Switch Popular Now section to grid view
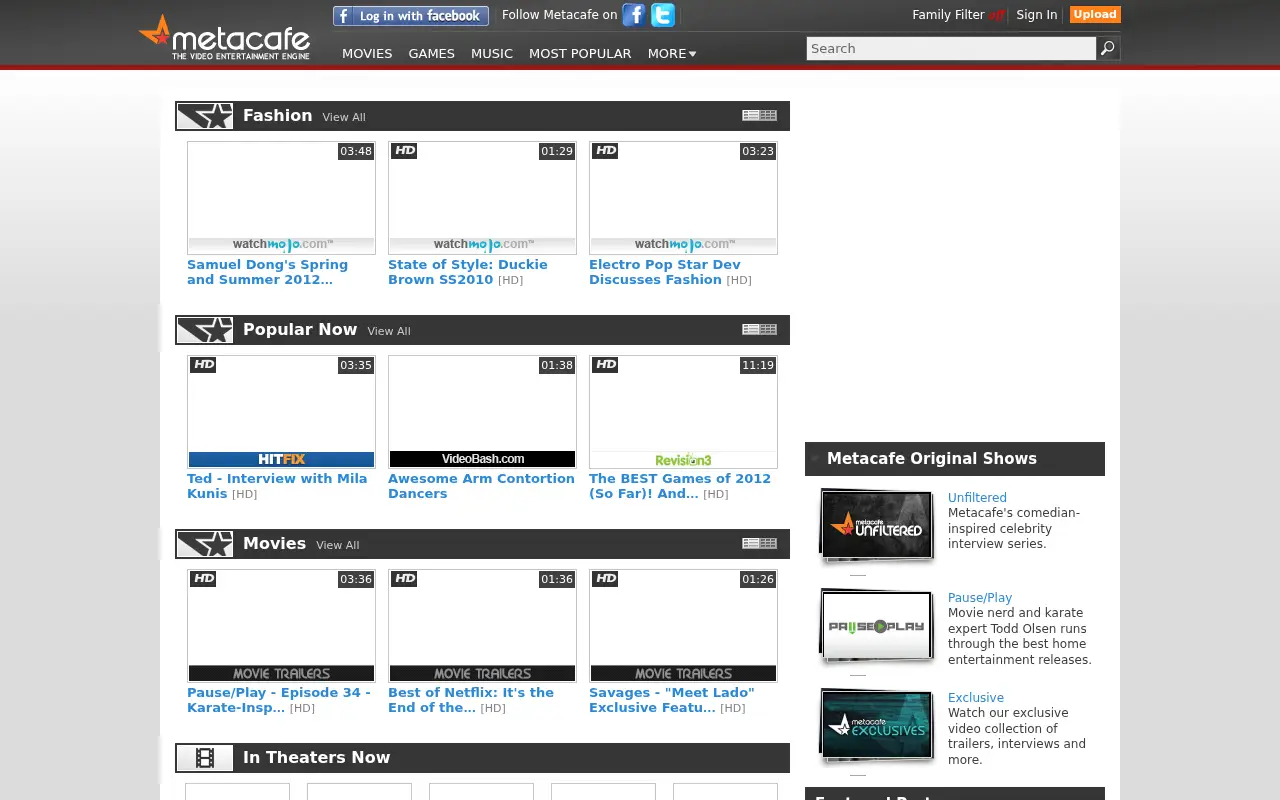 coord(768,329)
